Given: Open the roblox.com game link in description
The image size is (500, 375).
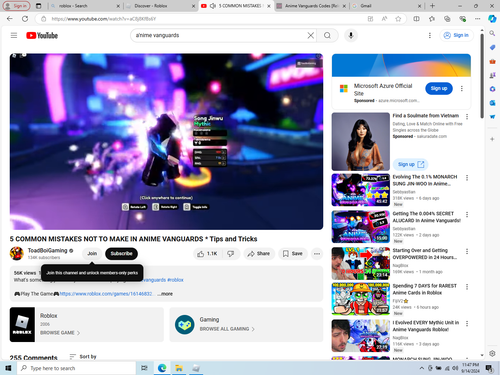Looking at the screenshot, I should pos(106,294).
